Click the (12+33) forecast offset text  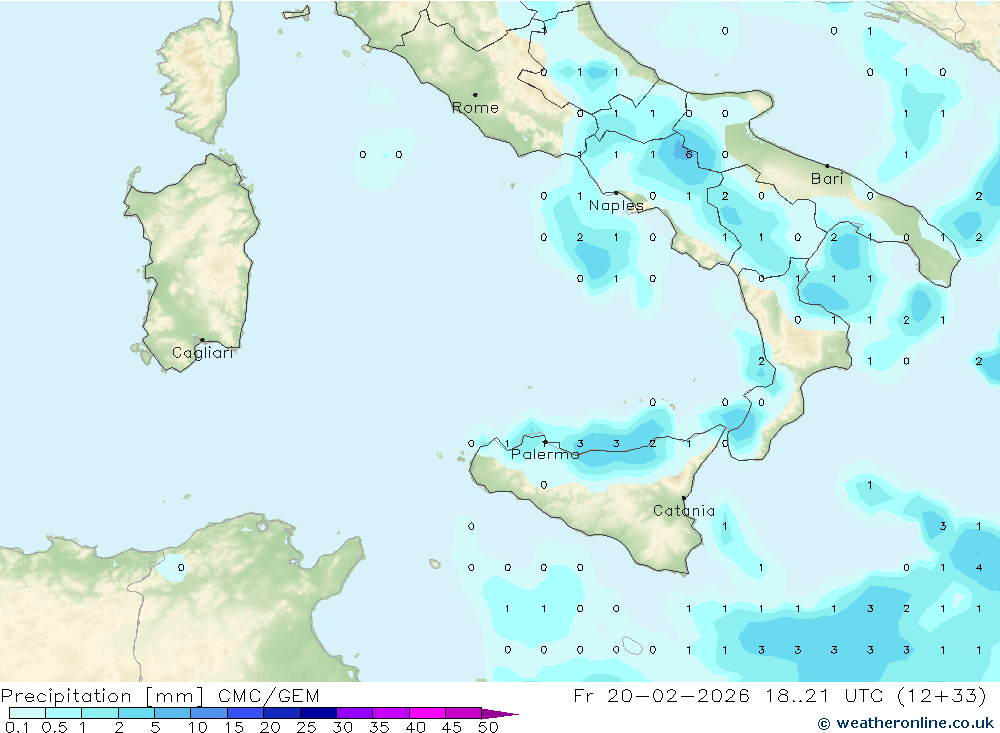(941, 695)
